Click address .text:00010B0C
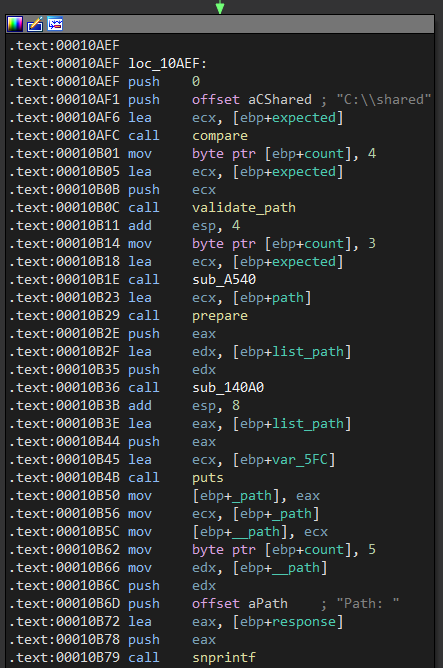This screenshot has height=668, width=443. click(x=64, y=208)
